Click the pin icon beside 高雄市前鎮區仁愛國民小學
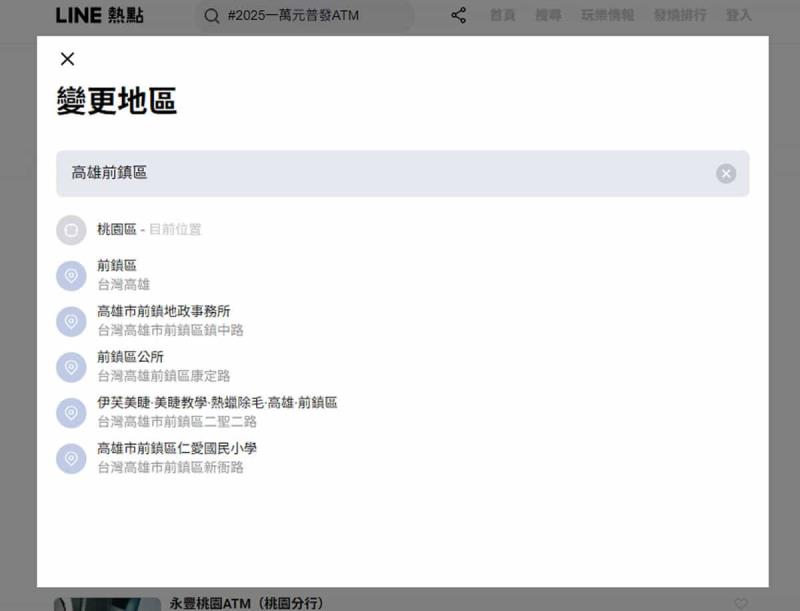 (70, 457)
